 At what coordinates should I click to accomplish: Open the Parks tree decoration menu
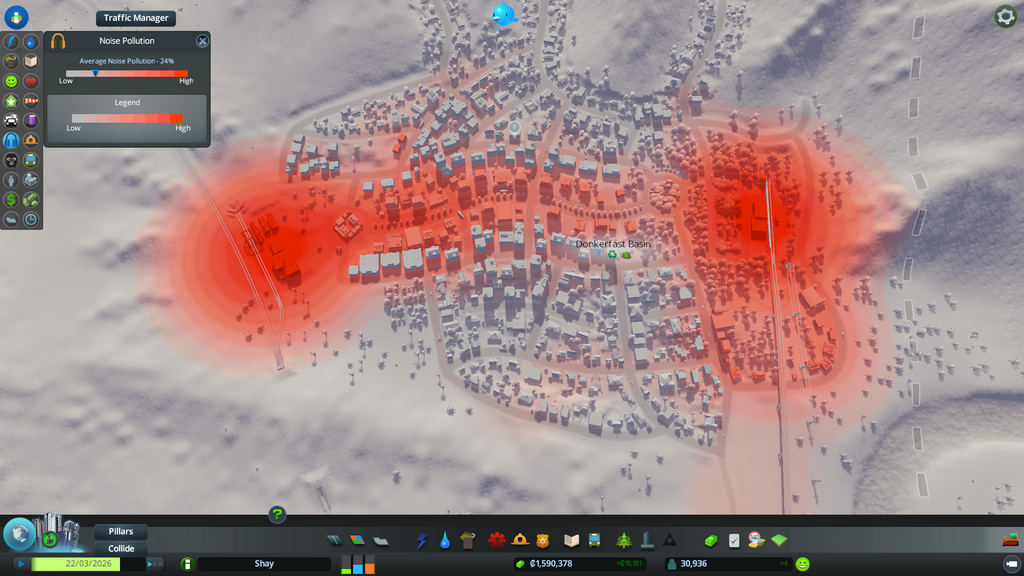[624, 540]
